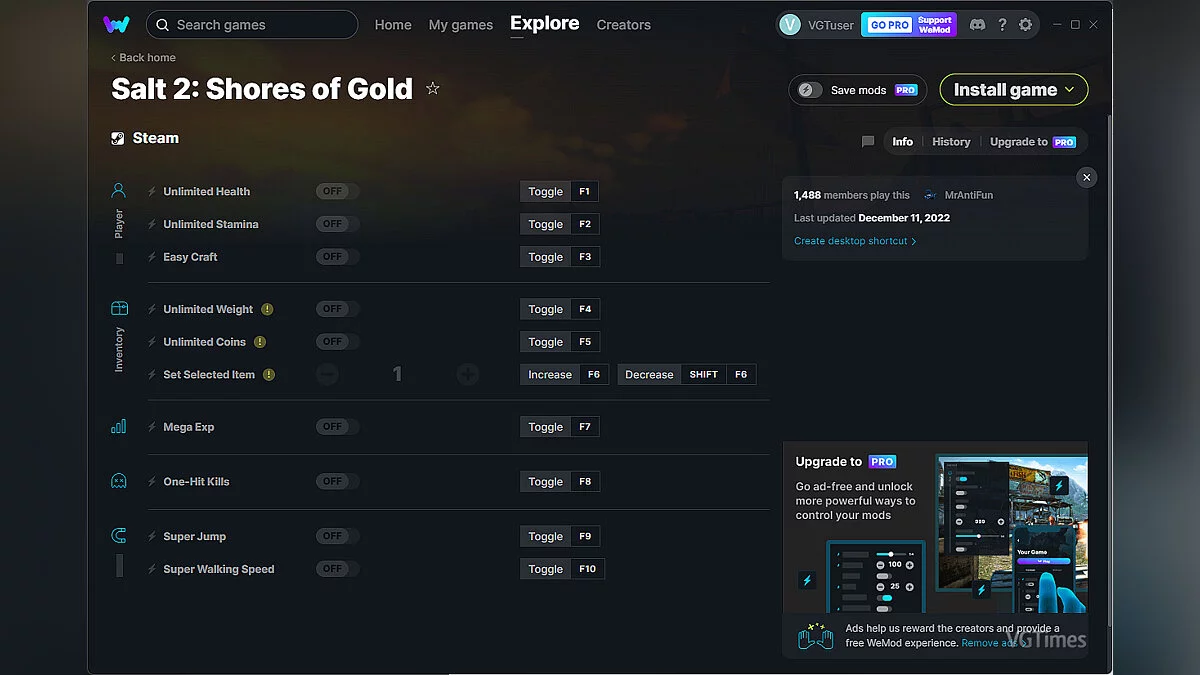This screenshot has height=675, width=1200.
Task: Switch to the History tab
Action: tap(950, 141)
